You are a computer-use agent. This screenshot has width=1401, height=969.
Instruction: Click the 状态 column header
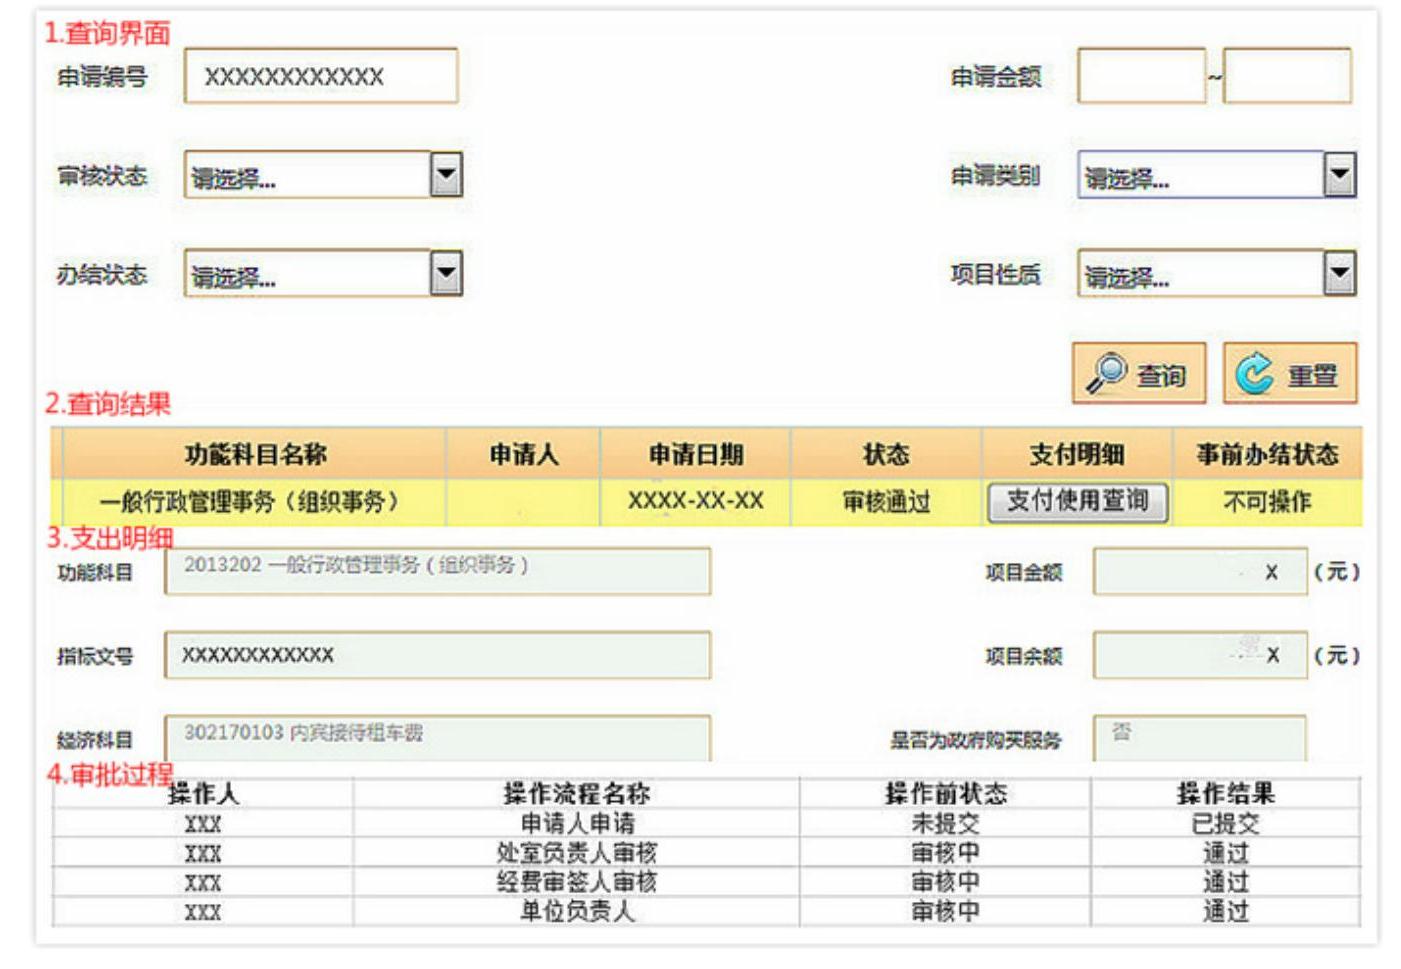coord(887,455)
